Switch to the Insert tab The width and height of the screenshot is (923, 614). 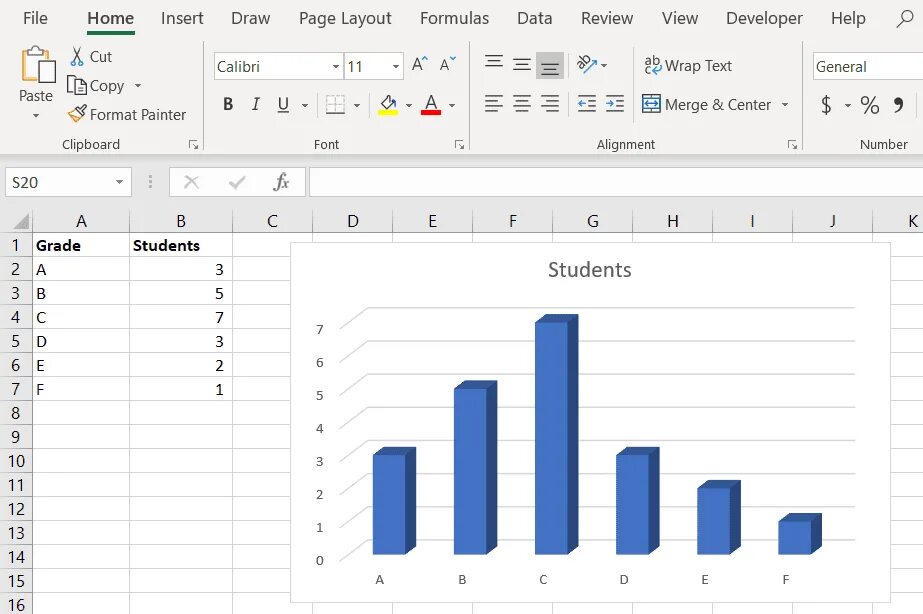182,18
